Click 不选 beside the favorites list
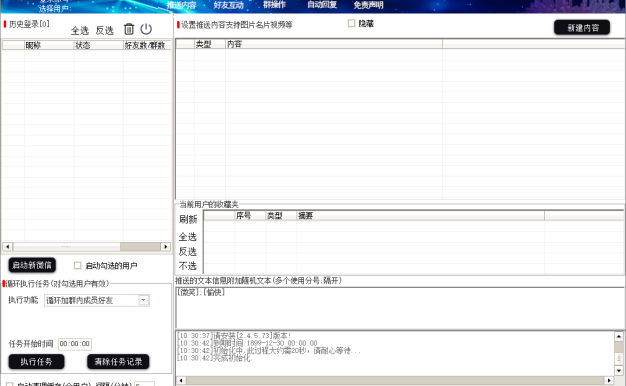Viewport: 626px width, 386px height. click(x=188, y=266)
